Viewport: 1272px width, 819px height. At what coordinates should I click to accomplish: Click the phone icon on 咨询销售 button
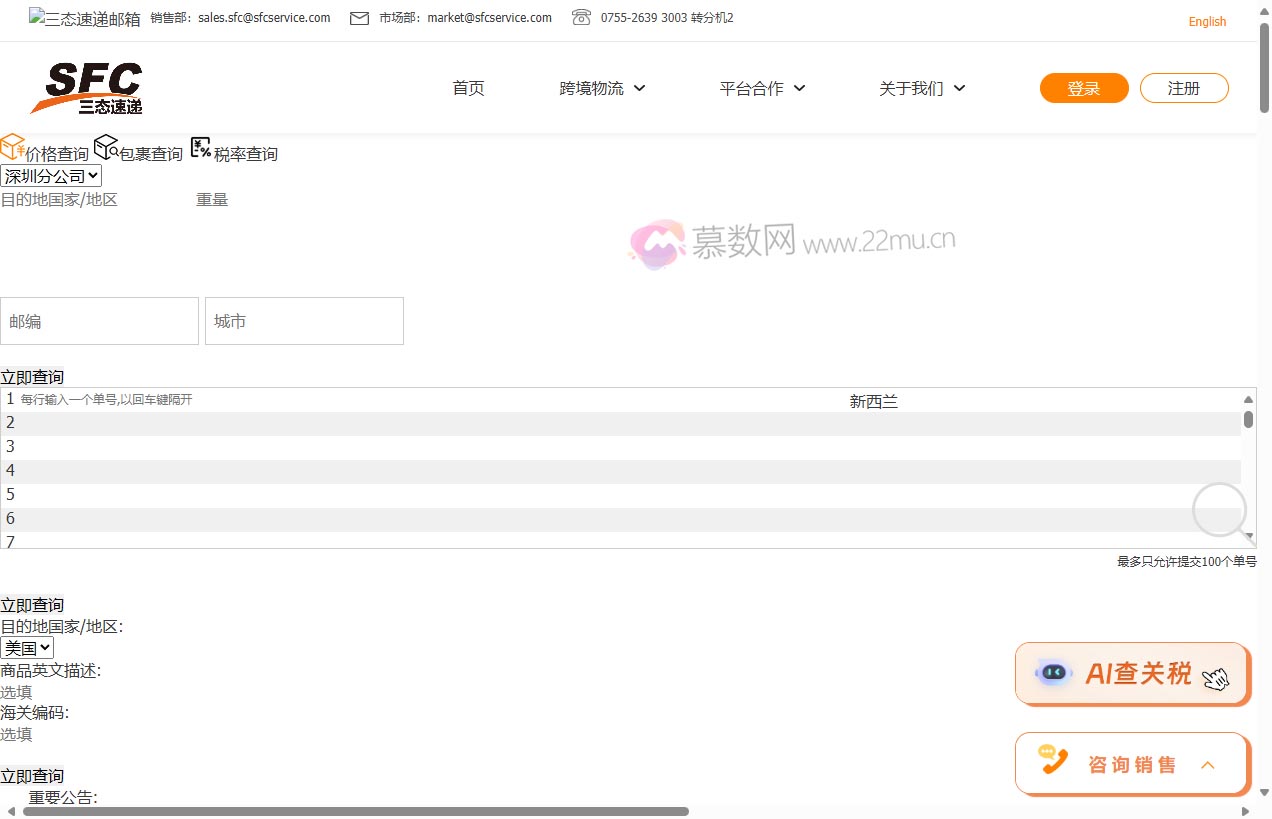(1052, 760)
